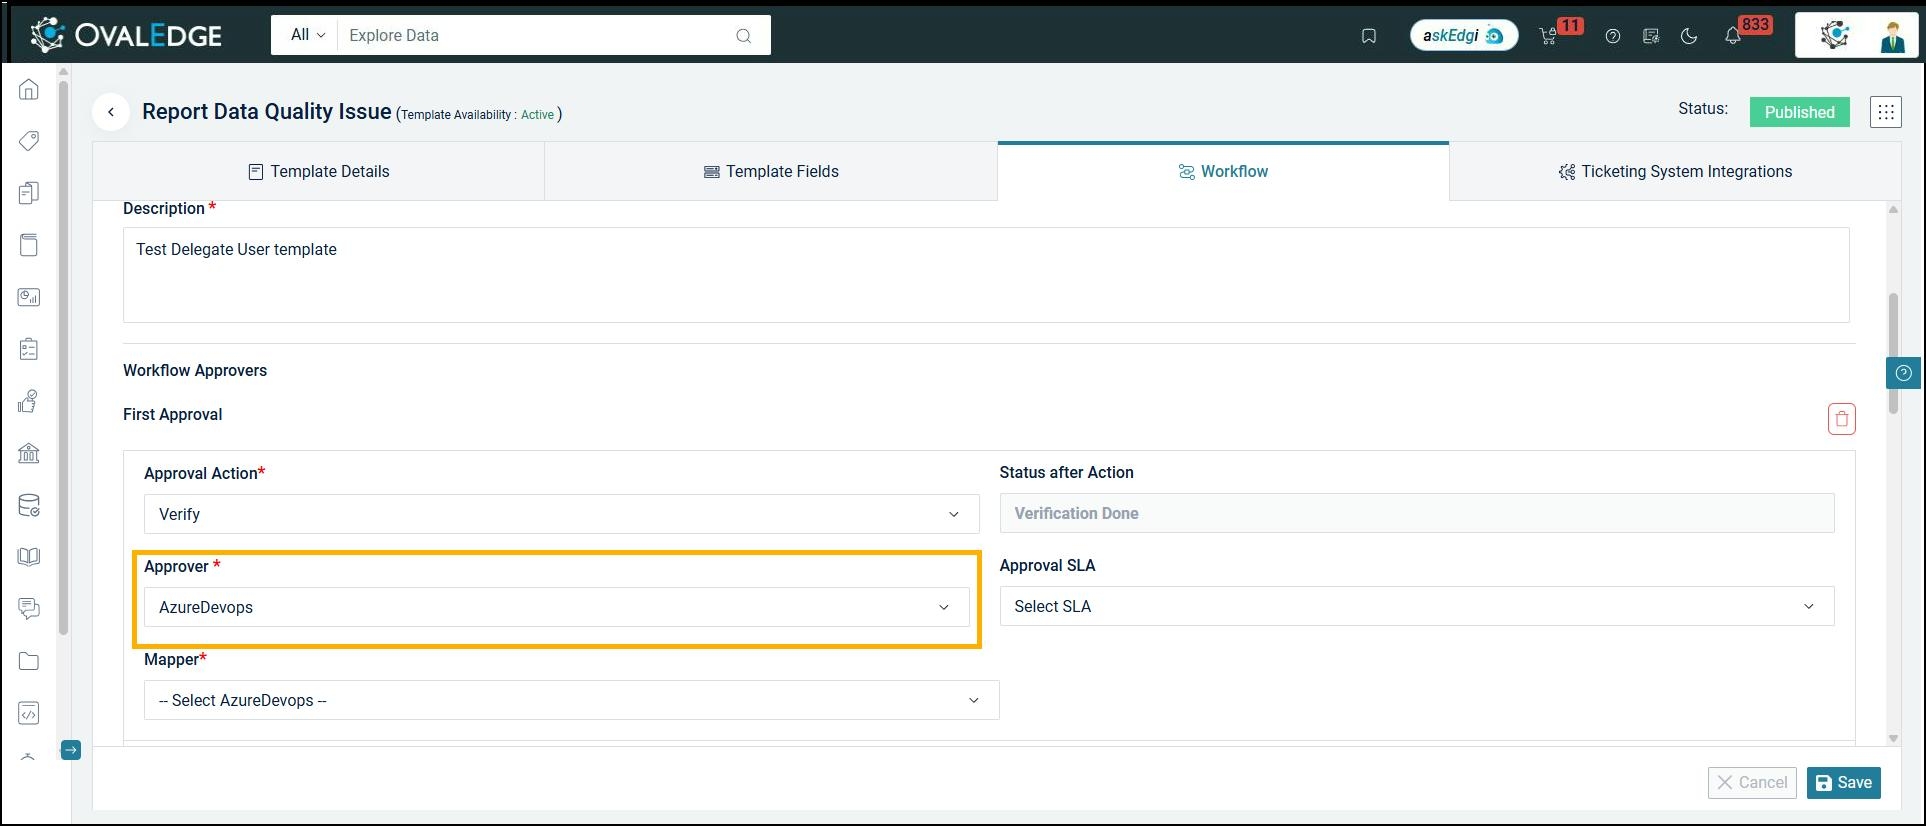Viewport: 1926px width, 826px height.
Task: Click the Save button
Action: click(x=1843, y=783)
